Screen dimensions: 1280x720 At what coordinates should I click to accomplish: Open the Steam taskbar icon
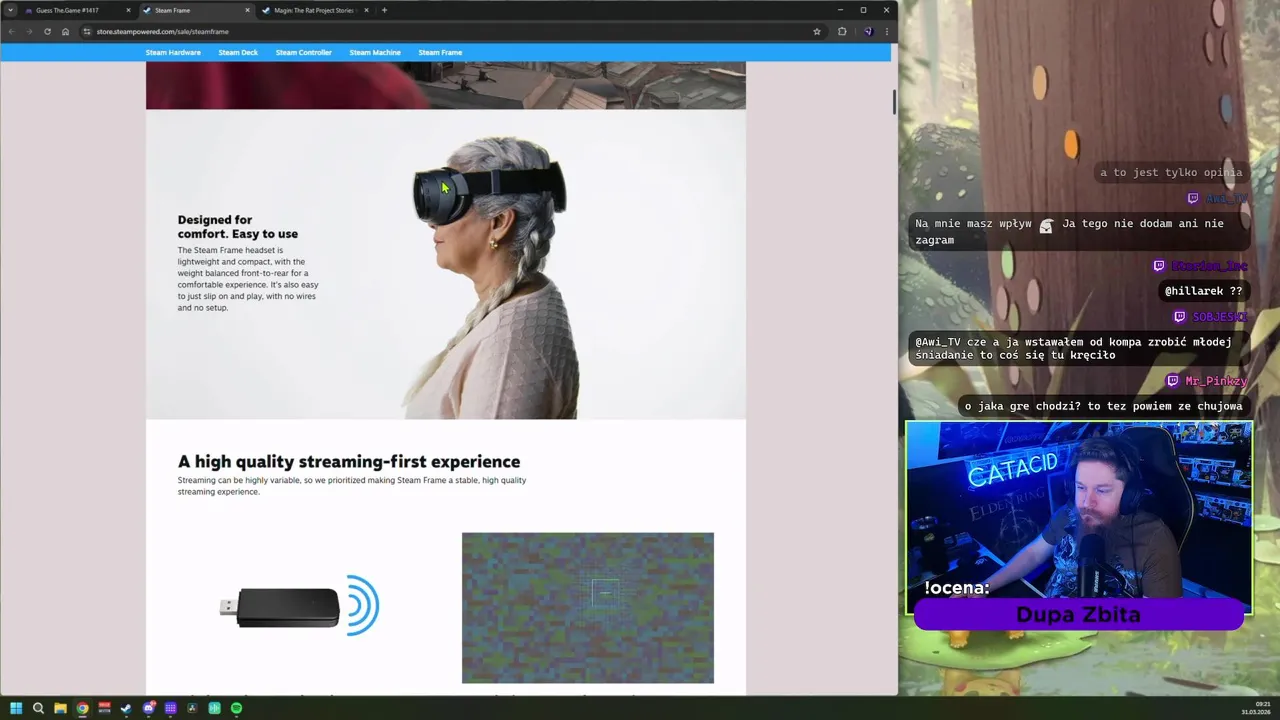(126, 708)
